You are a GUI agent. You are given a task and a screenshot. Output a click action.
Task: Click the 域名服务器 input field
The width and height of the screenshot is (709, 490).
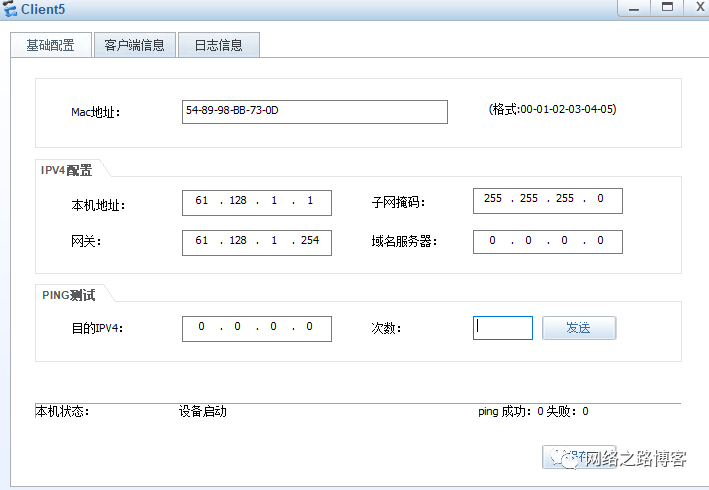(x=548, y=242)
